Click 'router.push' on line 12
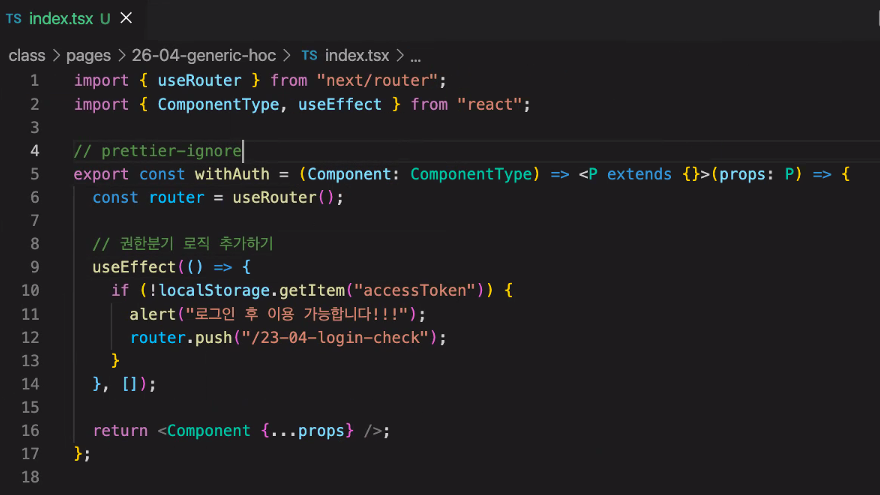 181,338
